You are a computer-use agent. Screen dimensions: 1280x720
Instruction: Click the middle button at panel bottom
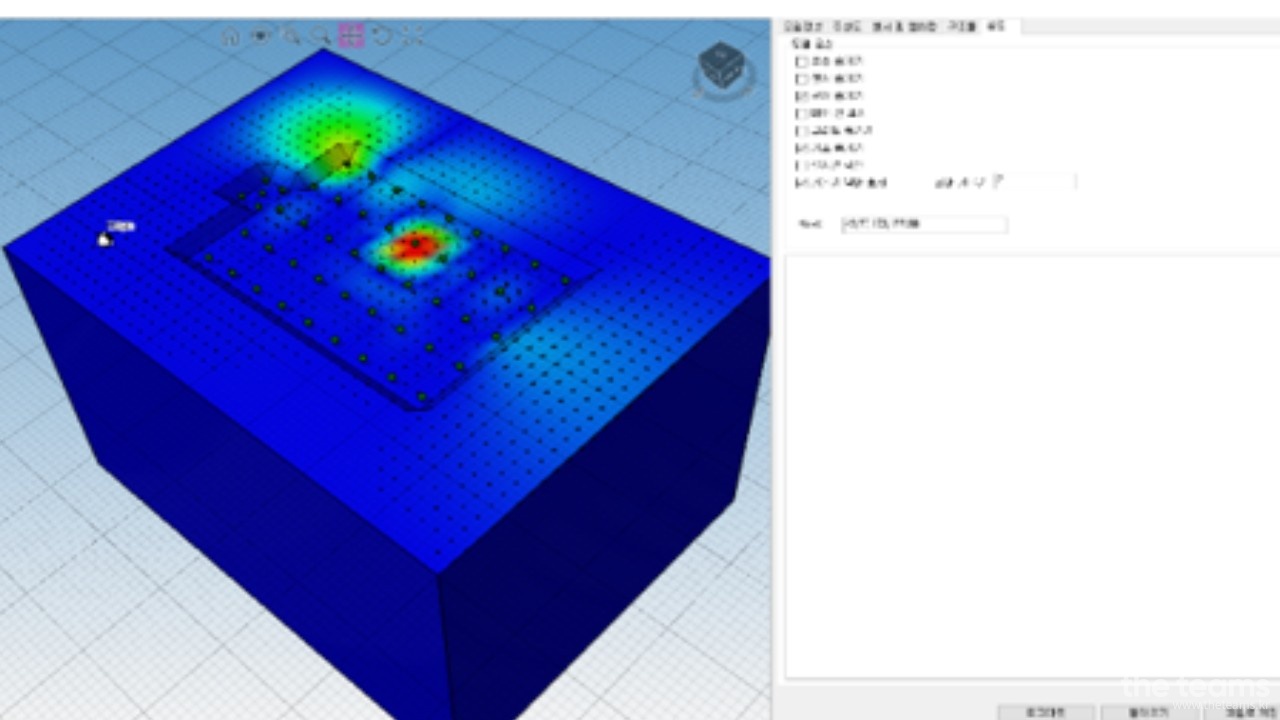coord(1147,712)
